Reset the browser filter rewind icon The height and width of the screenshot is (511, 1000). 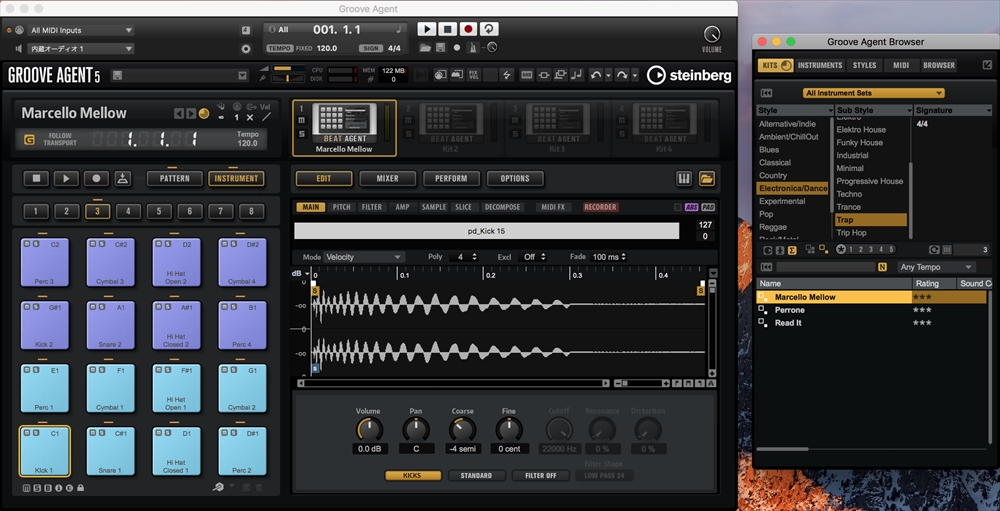click(767, 93)
